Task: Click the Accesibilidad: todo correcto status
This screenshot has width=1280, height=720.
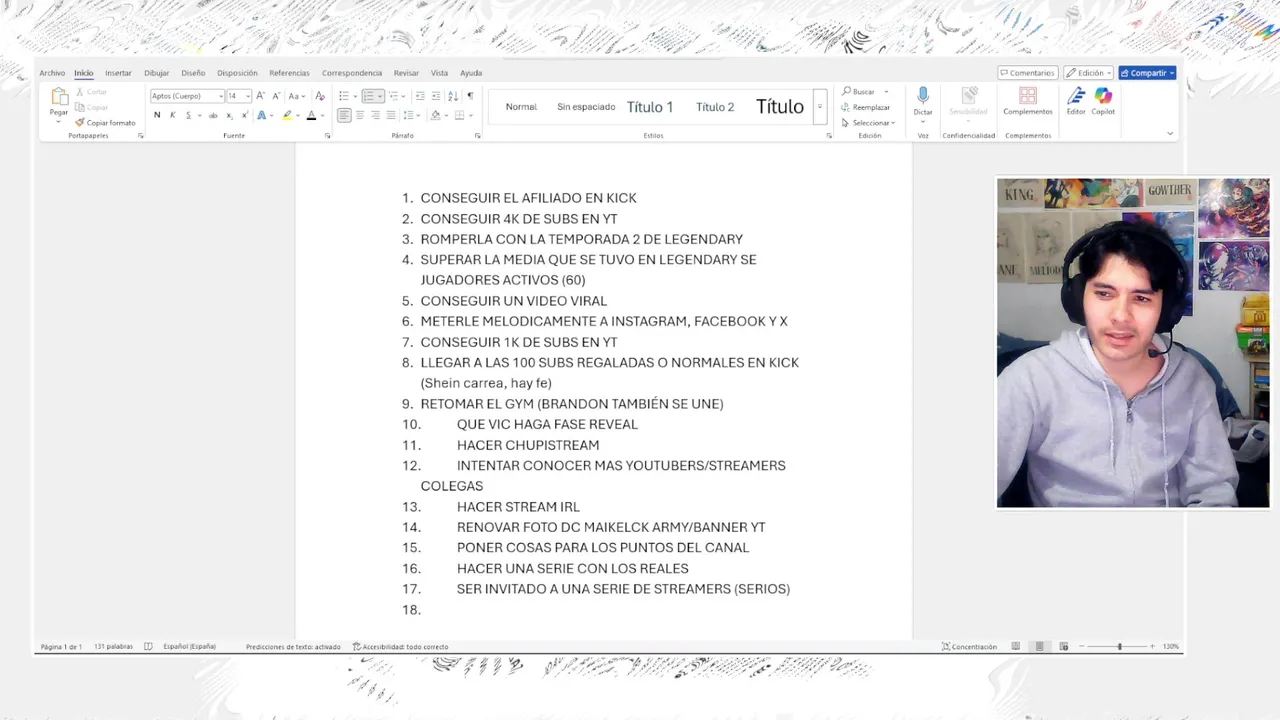Action: 400,647
